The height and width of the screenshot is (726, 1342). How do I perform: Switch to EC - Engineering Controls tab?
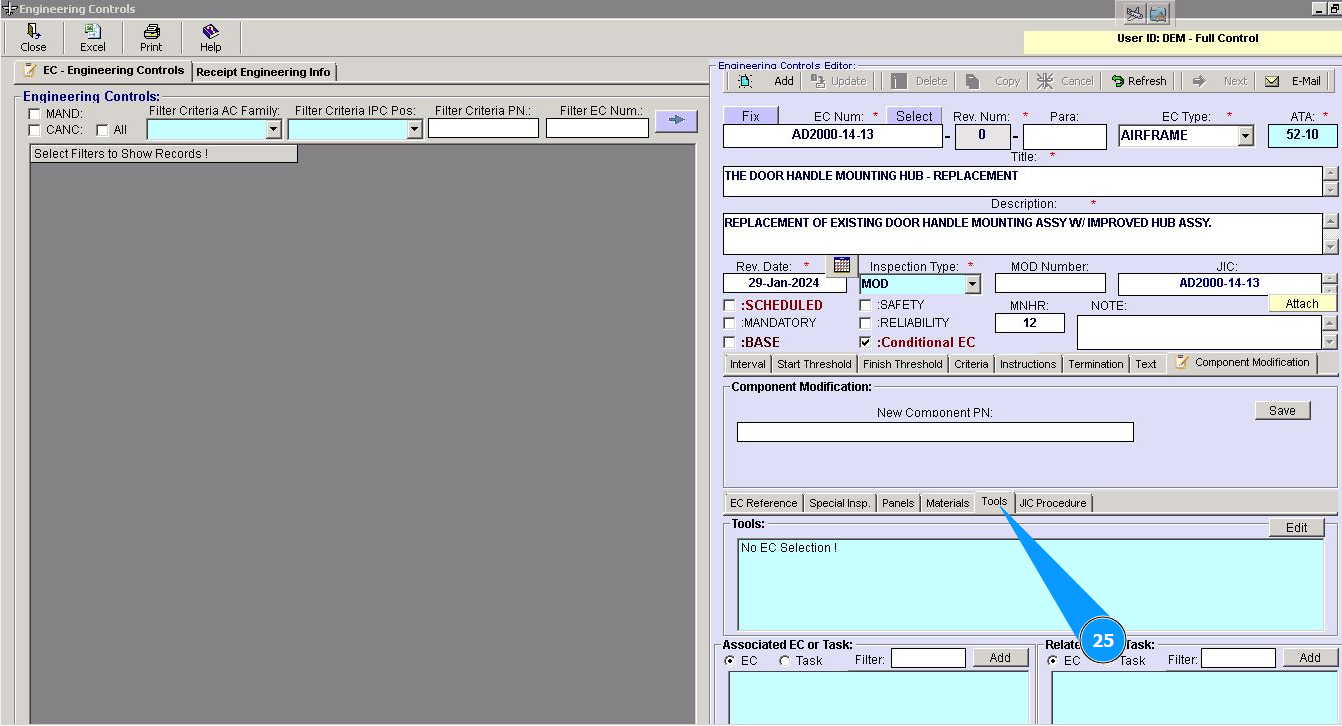[x=104, y=71]
